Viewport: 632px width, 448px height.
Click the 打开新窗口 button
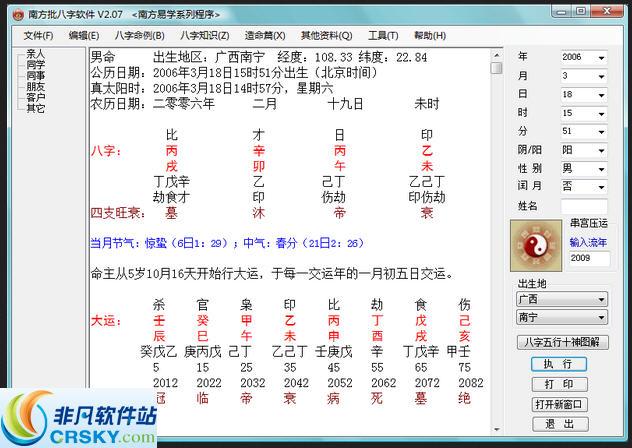(559, 404)
